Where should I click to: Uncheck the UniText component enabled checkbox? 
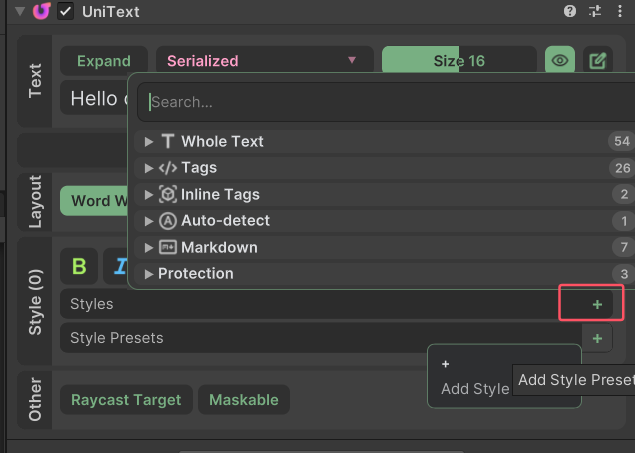point(65,11)
